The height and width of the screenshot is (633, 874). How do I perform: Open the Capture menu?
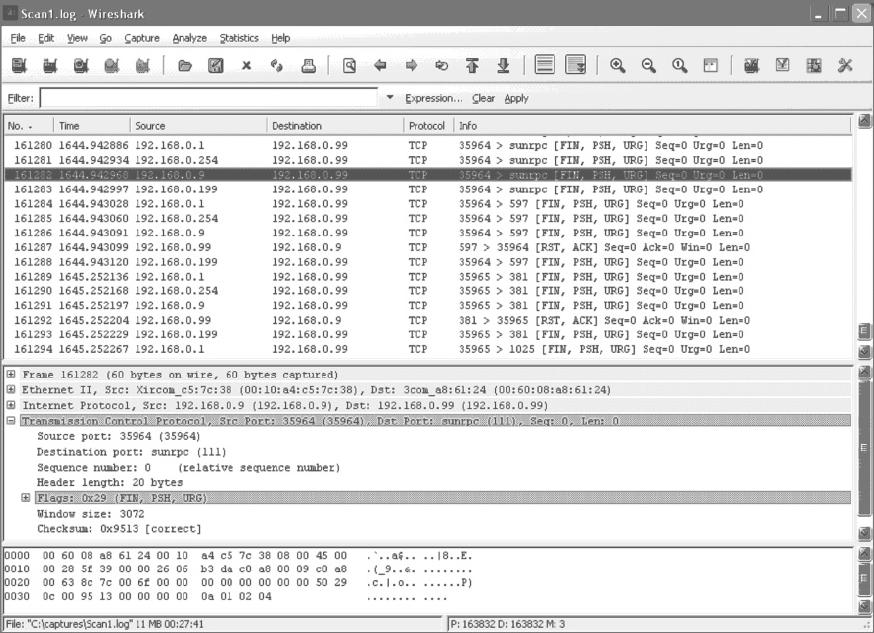pyautogui.click(x=142, y=38)
